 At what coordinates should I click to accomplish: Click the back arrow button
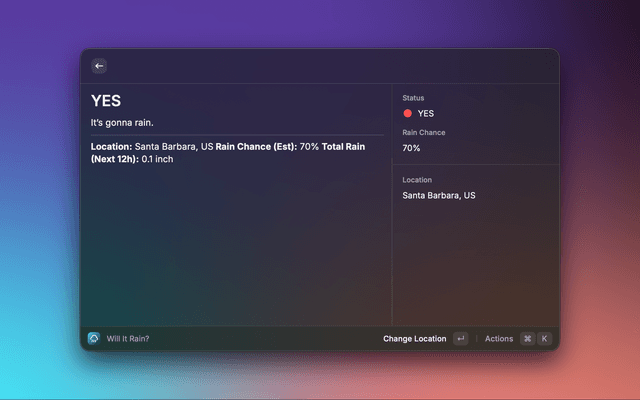point(99,66)
